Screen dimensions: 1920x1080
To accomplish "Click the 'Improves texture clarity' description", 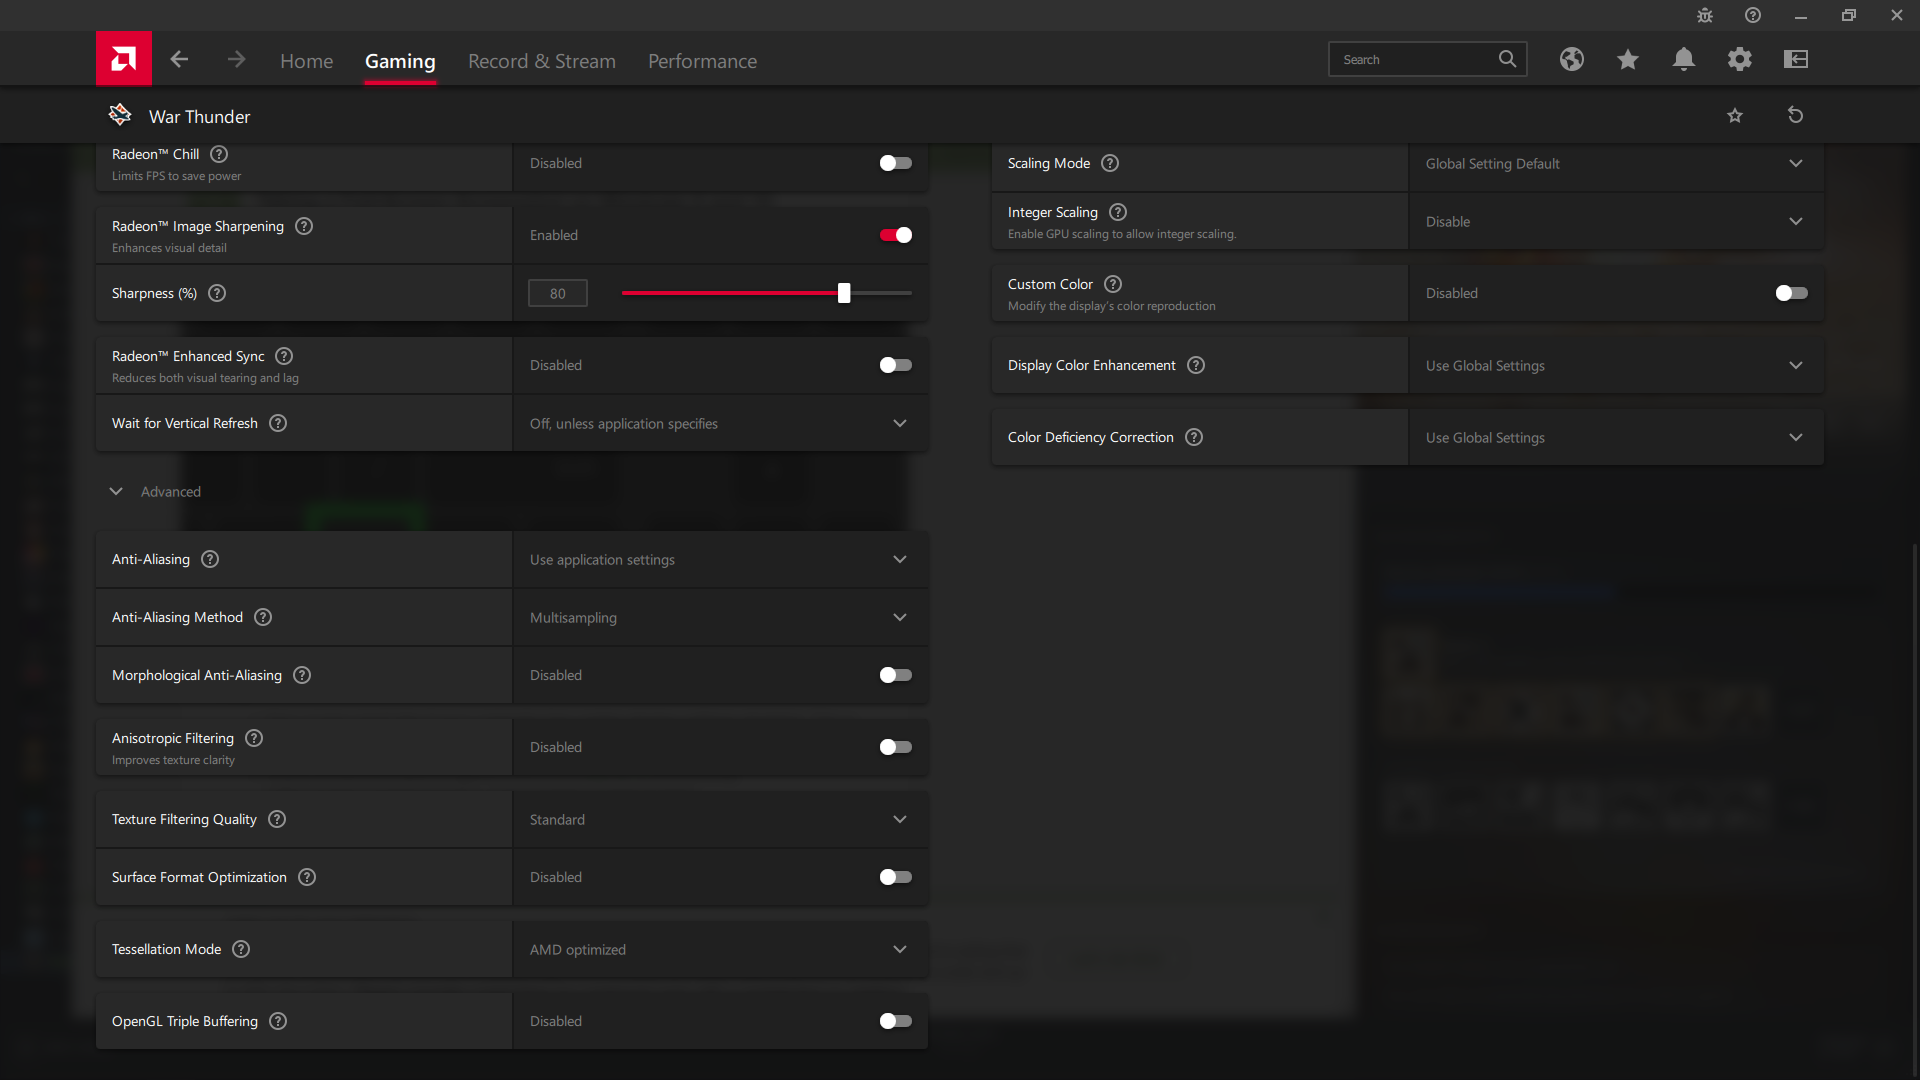I will click(173, 760).
